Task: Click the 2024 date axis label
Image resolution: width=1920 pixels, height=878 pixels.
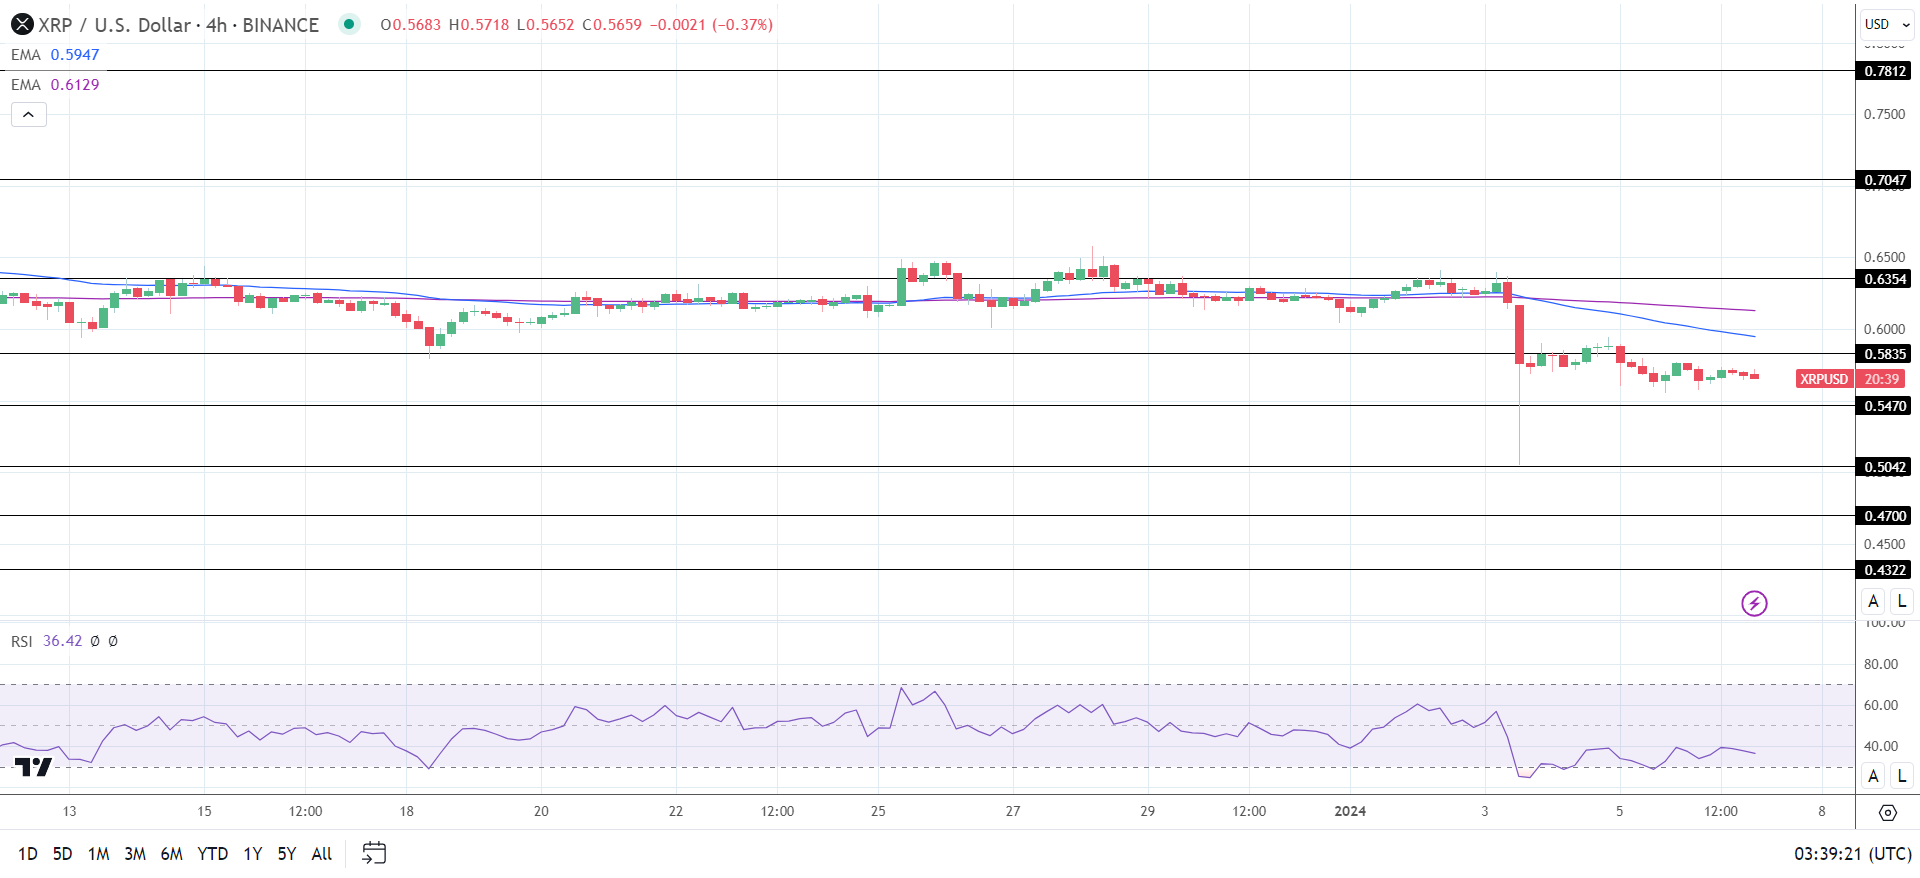Action: click(x=1350, y=811)
